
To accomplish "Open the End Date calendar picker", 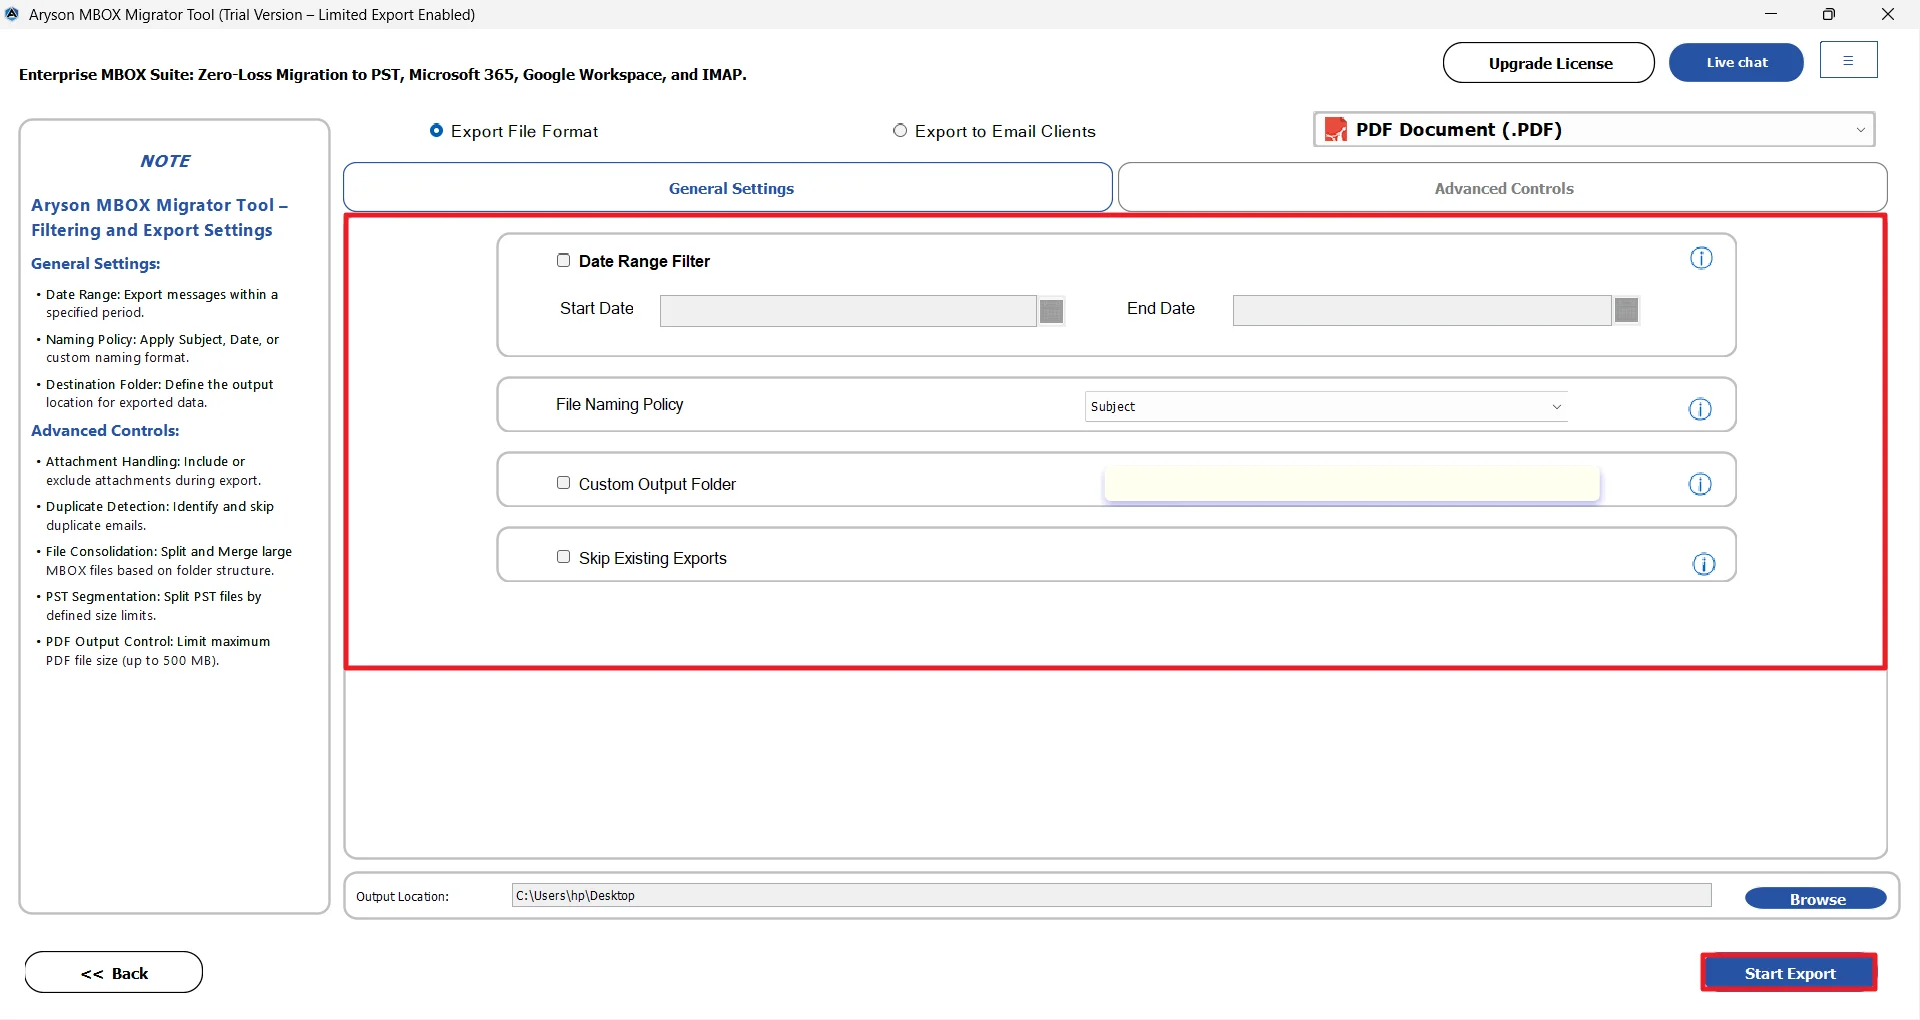I will coord(1627,310).
